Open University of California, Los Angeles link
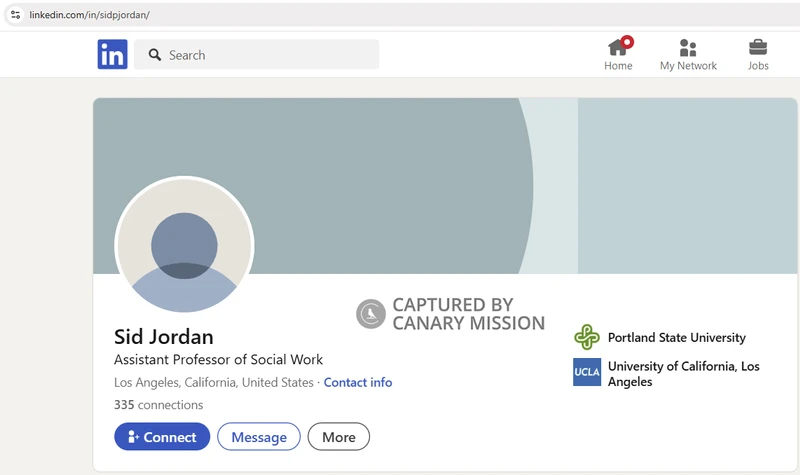Viewport: 800px width, 475px height. point(683,374)
